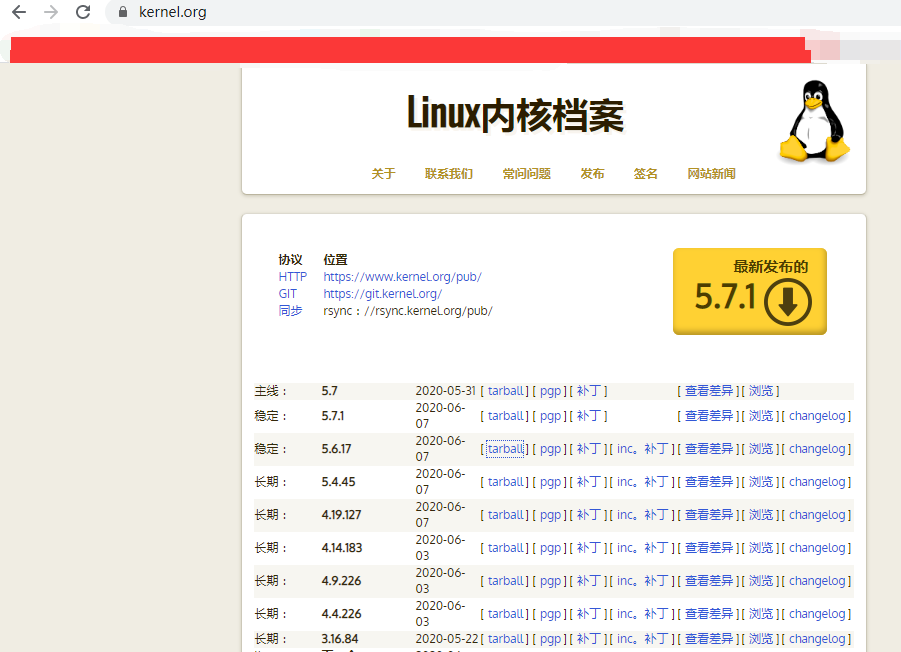Viewport: 901px width, 652px height.
Task: Open https://www.kernel.org/pub/ link
Action: (402, 277)
